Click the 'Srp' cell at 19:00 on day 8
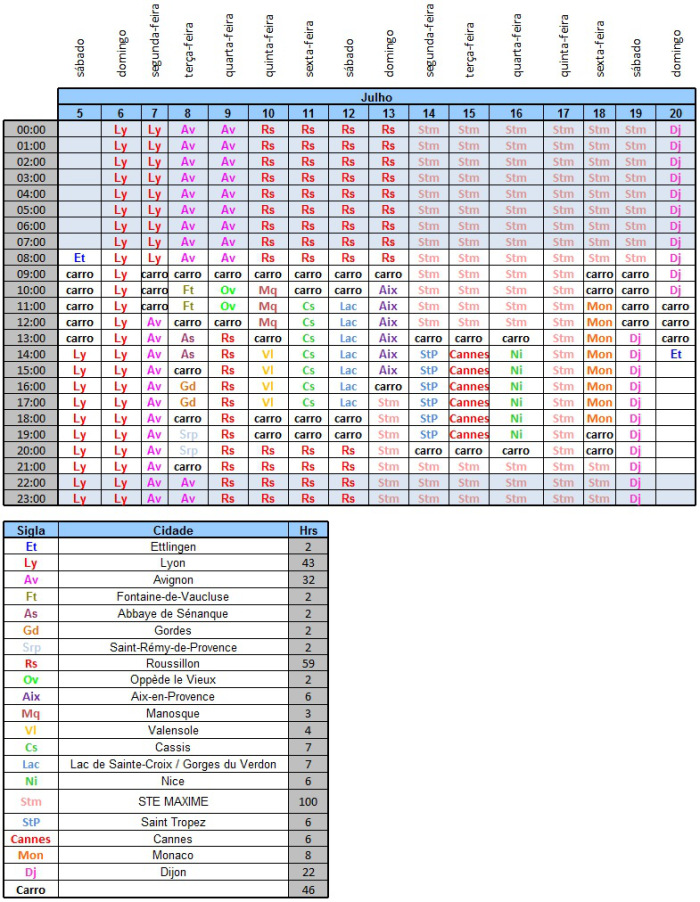 [x=188, y=434]
